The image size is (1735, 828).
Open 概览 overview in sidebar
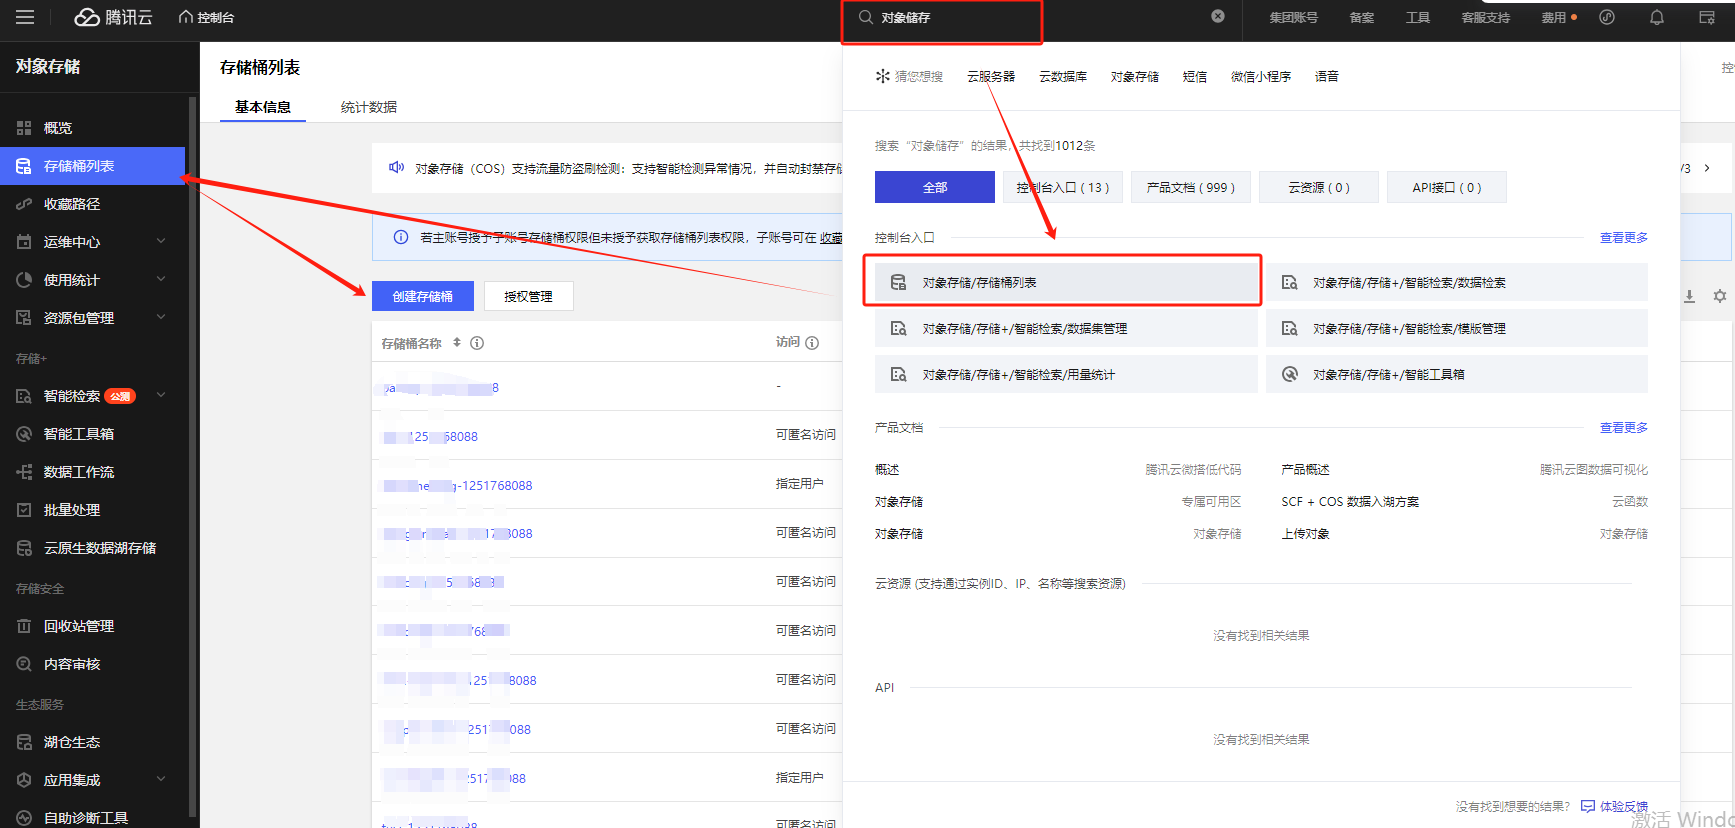[x=58, y=128]
